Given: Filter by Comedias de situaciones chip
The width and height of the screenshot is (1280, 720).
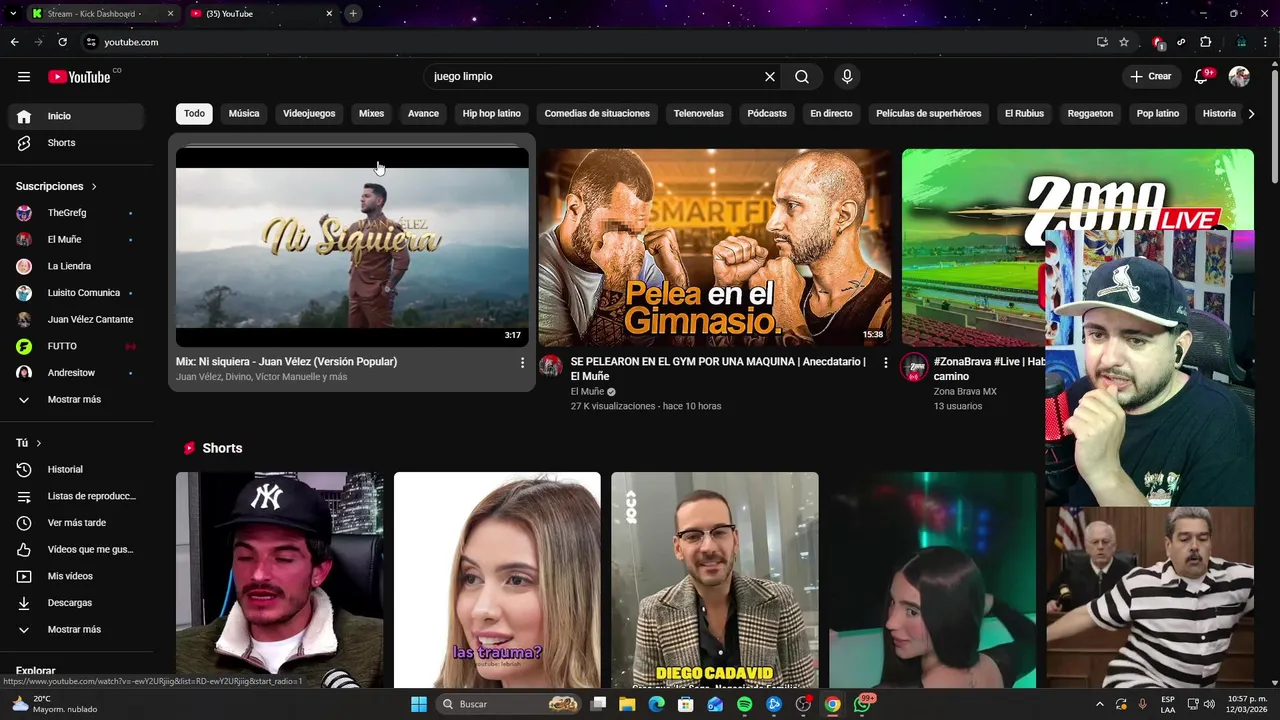Looking at the screenshot, I should tap(597, 114).
